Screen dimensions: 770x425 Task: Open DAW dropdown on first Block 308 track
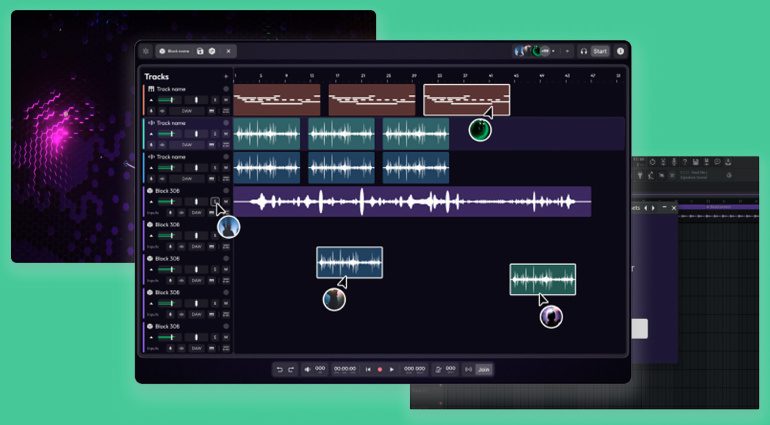pos(197,212)
